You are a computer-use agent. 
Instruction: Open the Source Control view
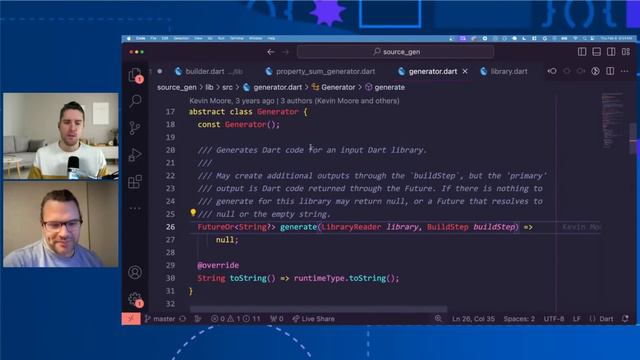pyautogui.click(x=135, y=128)
